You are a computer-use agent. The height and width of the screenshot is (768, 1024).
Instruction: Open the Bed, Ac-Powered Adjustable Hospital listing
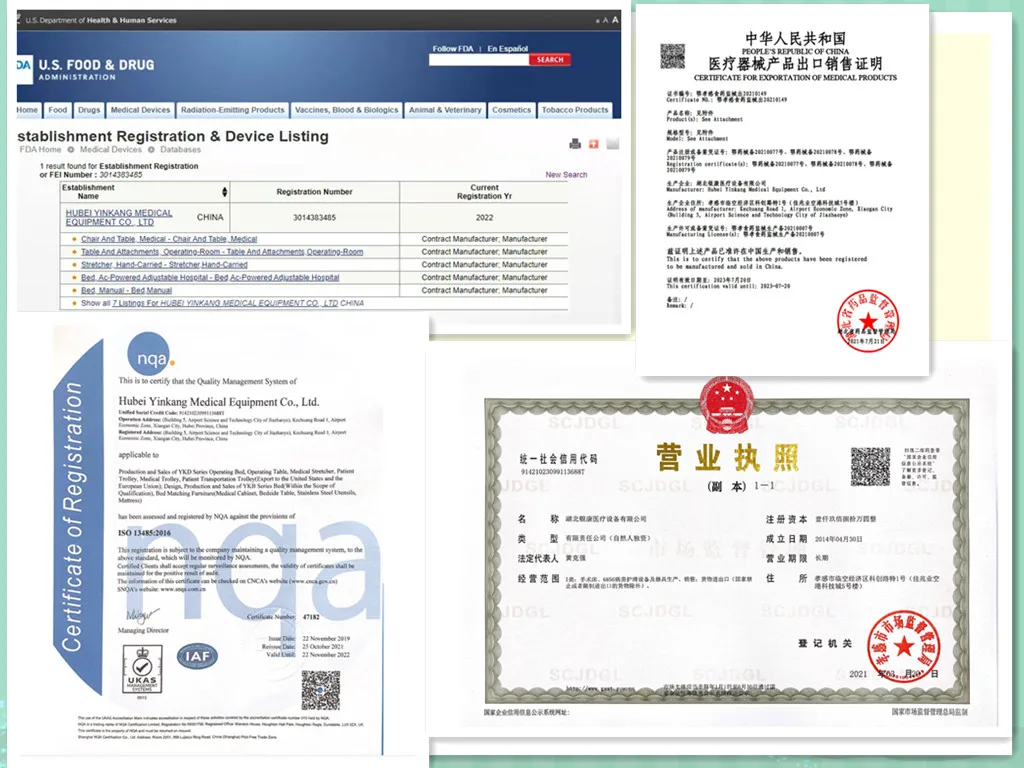coord(210,278)
